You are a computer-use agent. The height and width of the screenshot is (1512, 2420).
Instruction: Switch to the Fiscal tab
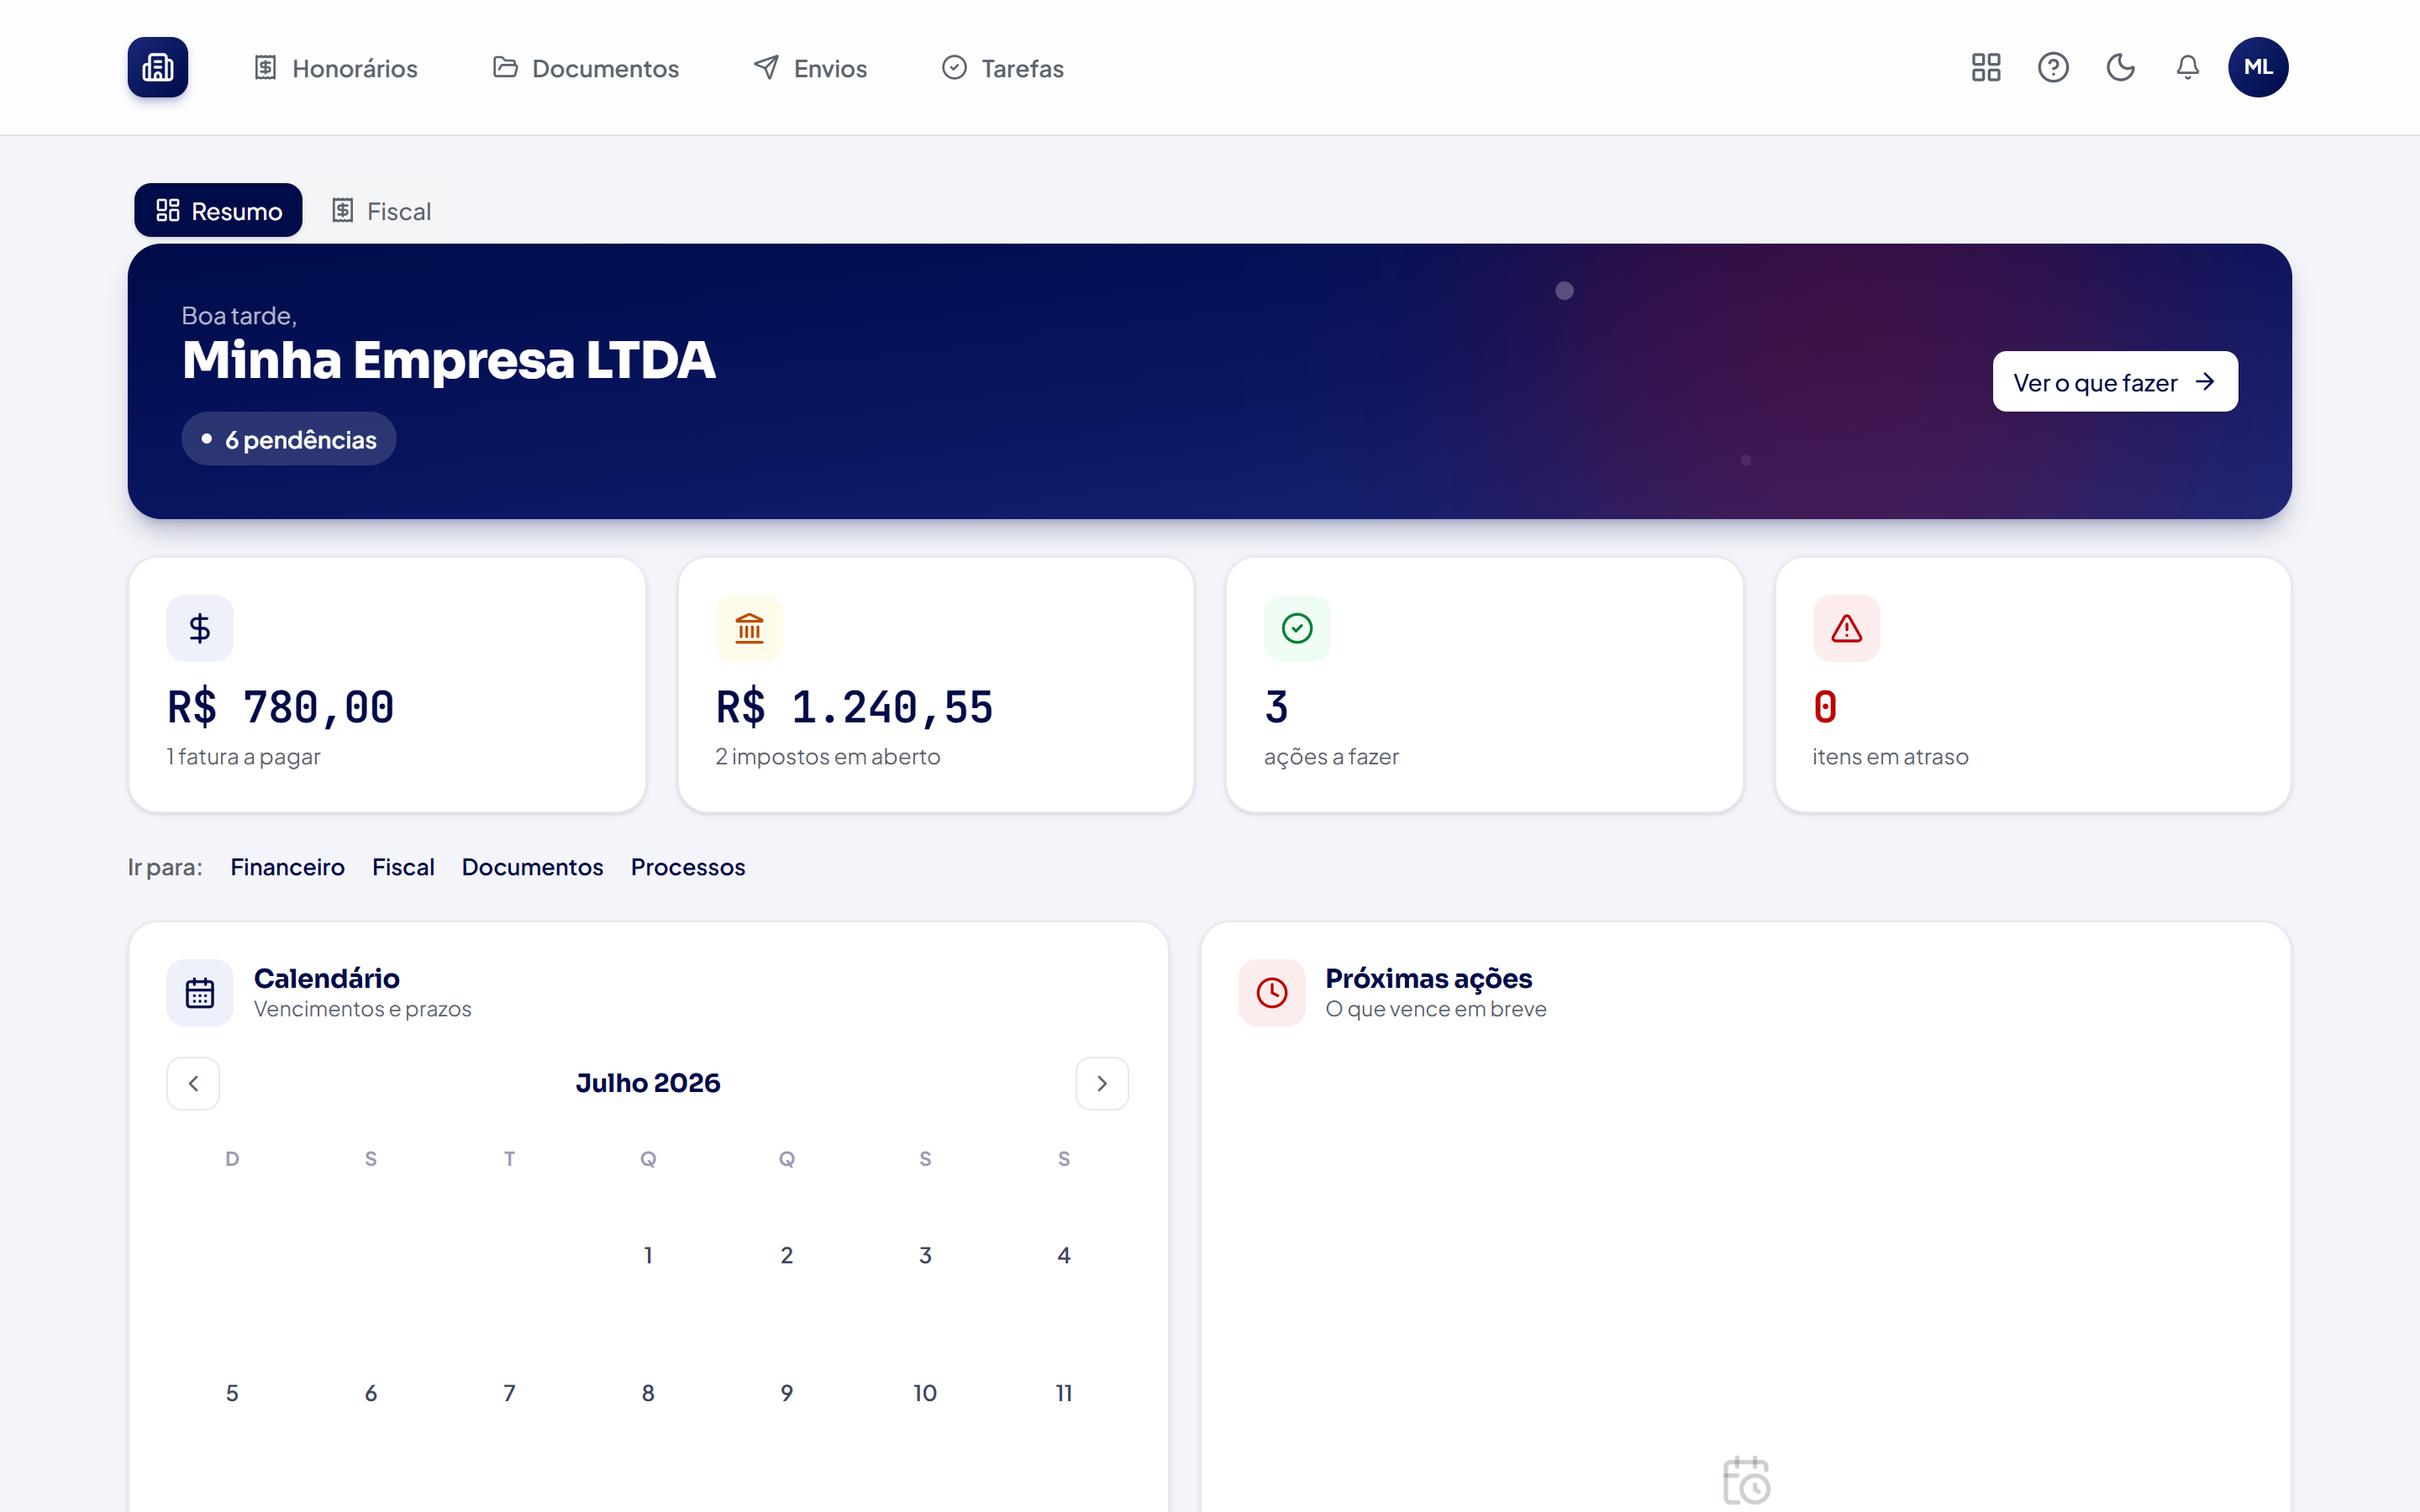pyautogui.click(x=382, y=210)
